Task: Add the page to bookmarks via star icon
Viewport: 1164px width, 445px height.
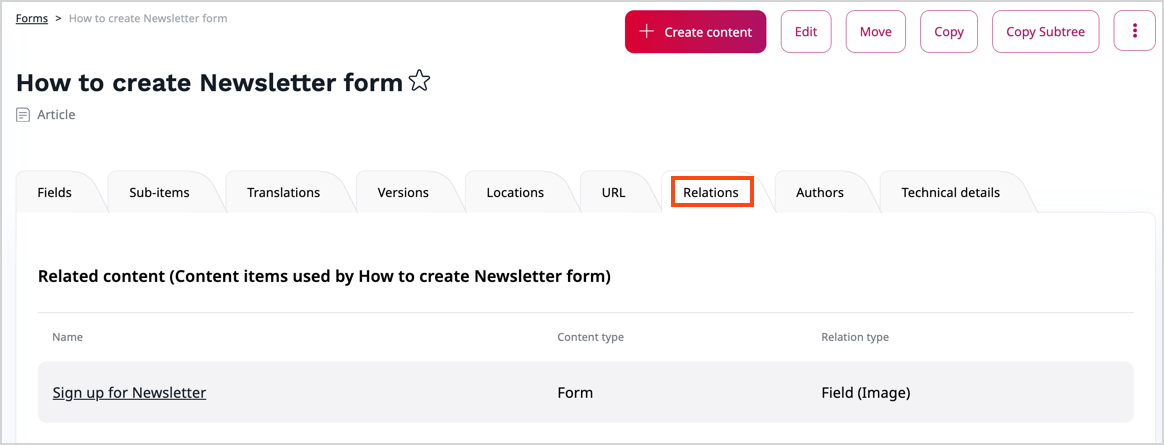Action: pos(420,82)
